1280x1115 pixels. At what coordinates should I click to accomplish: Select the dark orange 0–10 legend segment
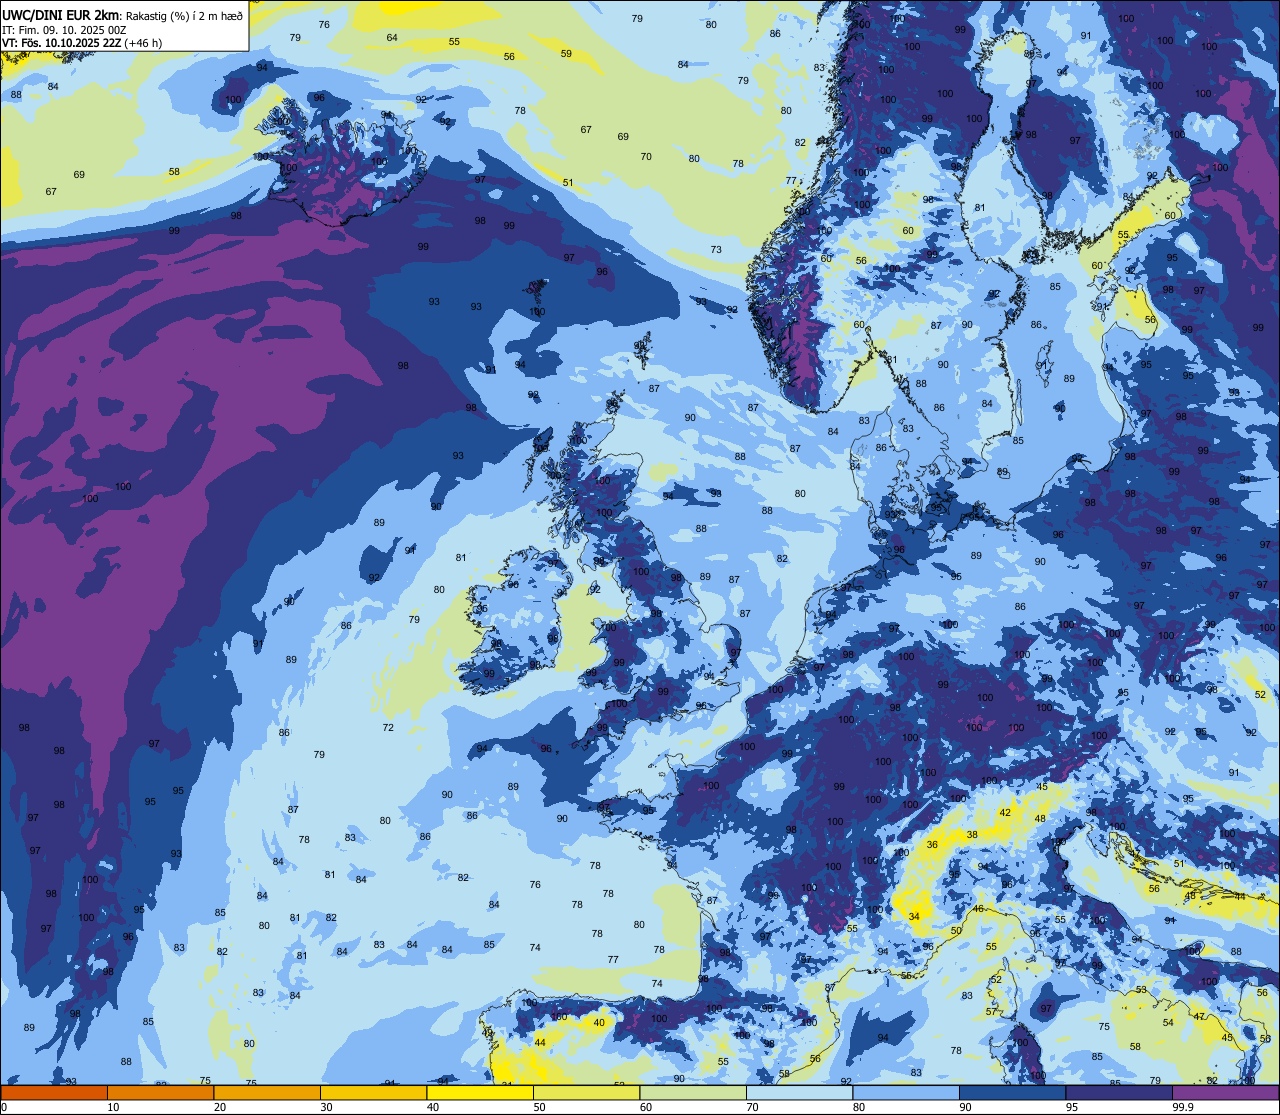pyautogui.click(x=54, y=1092)
